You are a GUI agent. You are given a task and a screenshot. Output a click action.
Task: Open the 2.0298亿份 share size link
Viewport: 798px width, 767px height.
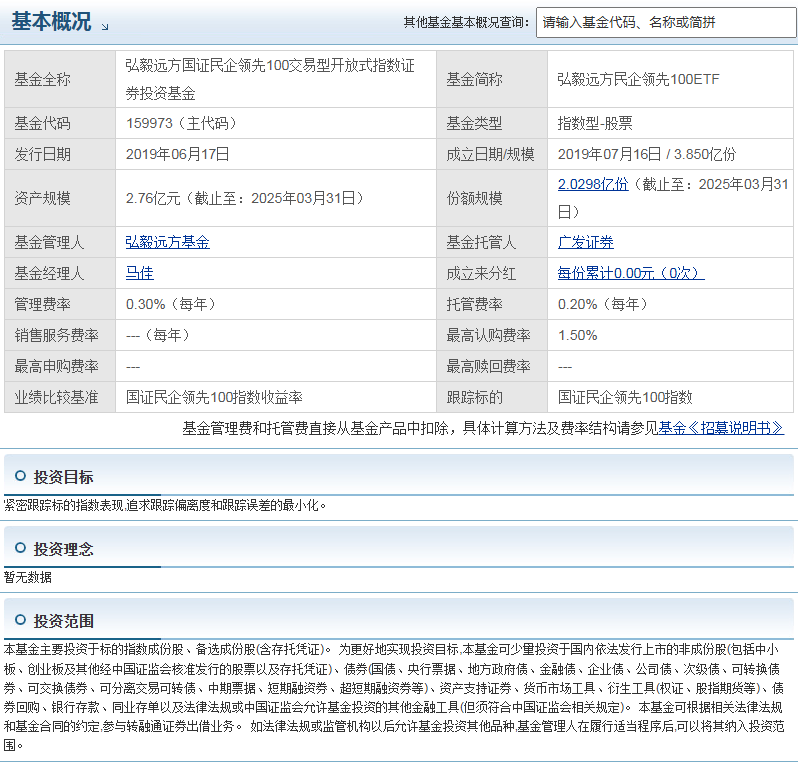593,184
